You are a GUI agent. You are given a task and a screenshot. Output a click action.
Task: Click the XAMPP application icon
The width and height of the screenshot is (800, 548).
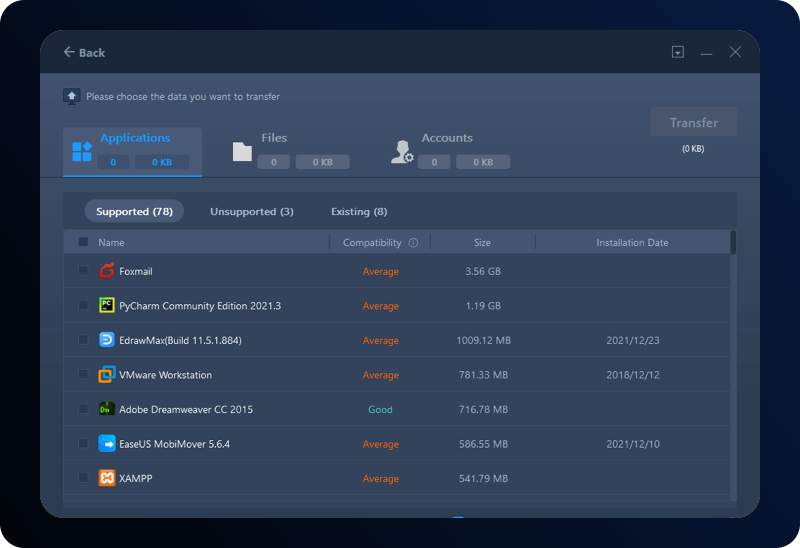tap(107, 479)
